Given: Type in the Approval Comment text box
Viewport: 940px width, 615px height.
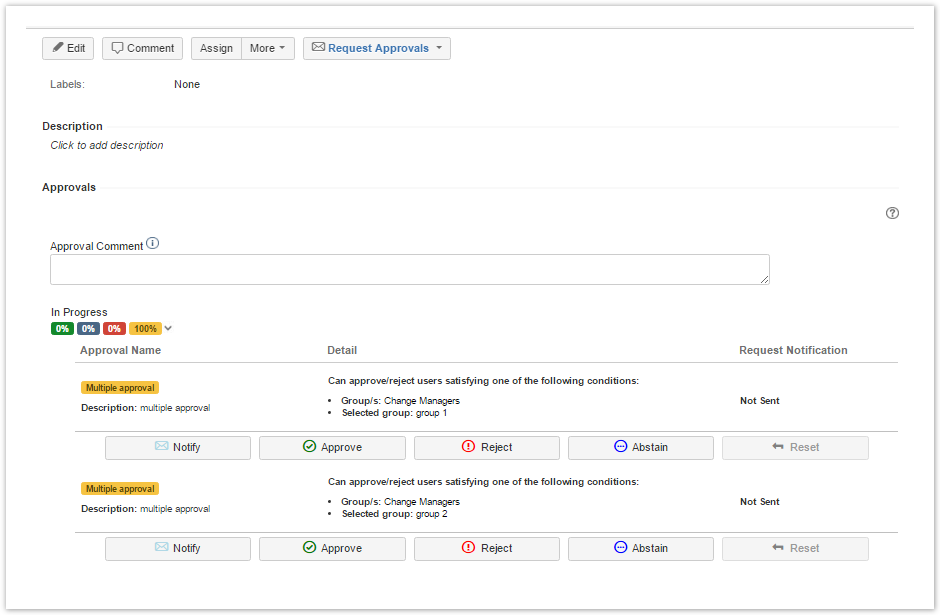Looking at the screenshot, I should pos(410,269).
